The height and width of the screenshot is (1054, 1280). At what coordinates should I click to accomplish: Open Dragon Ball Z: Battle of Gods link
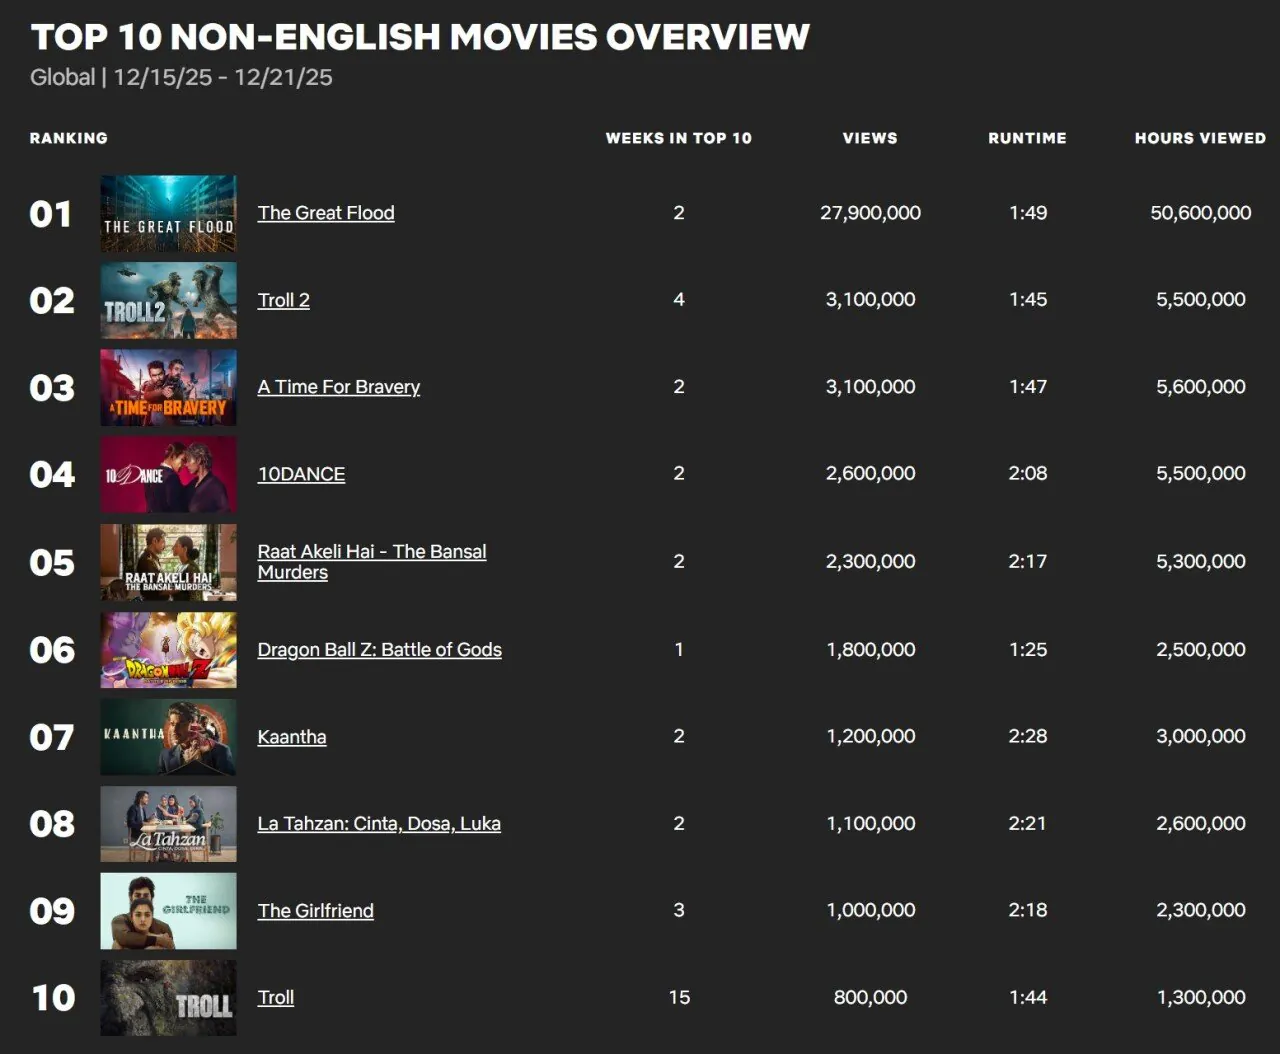(379, 650)
